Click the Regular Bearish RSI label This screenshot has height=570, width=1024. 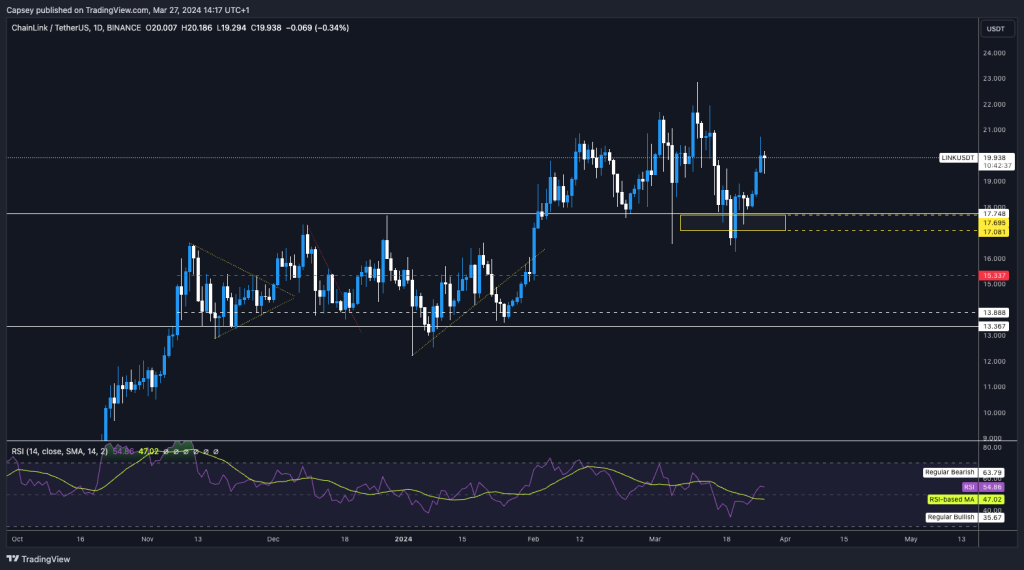(x=949, y=472)
